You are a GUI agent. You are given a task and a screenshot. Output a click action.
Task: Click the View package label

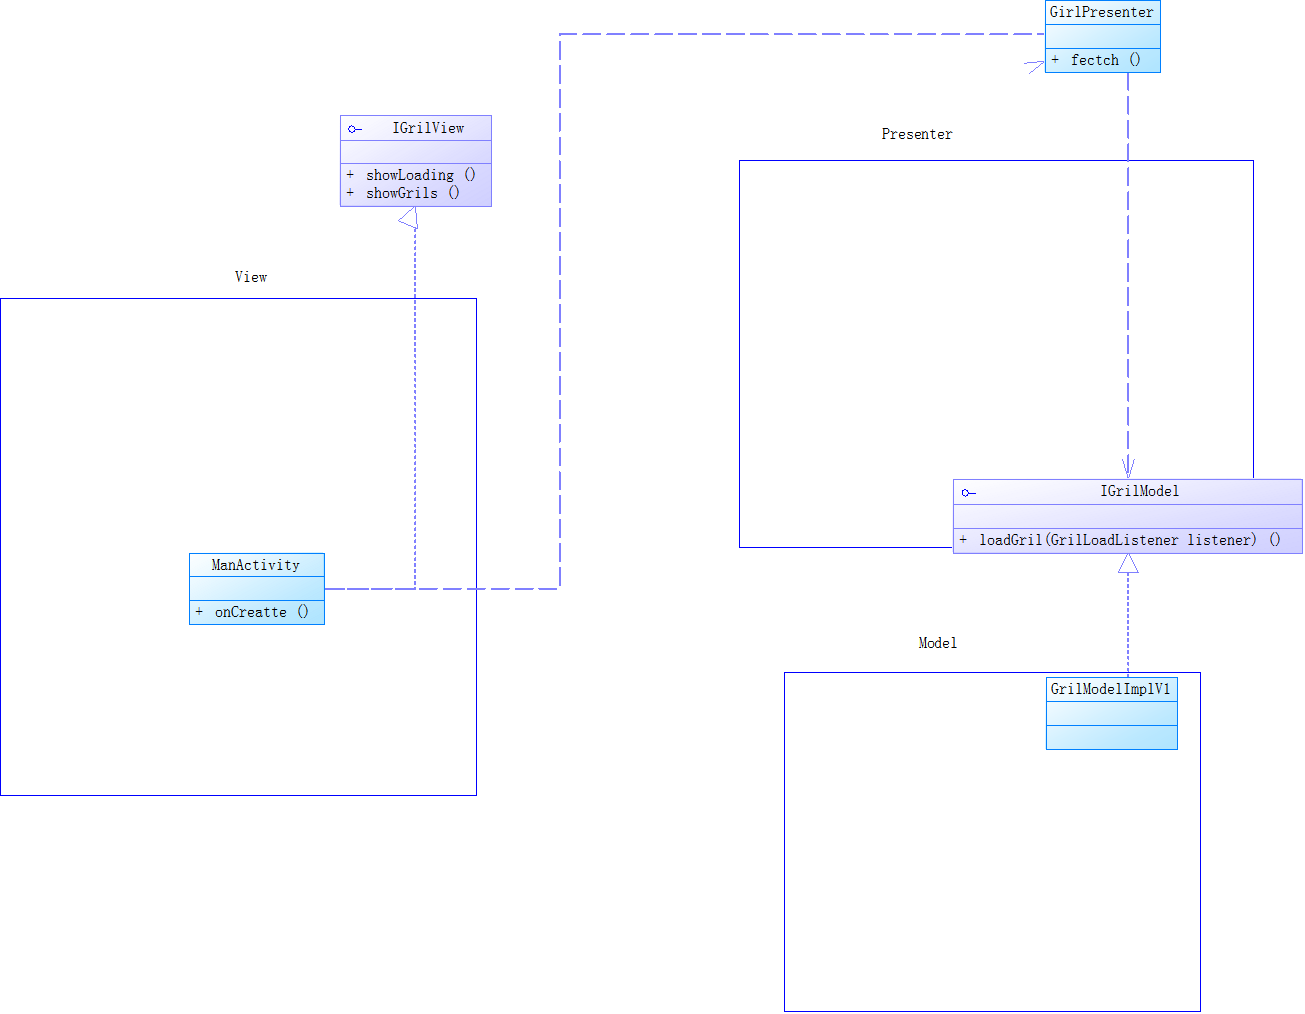pyautogui.click(x=251, y=277)
